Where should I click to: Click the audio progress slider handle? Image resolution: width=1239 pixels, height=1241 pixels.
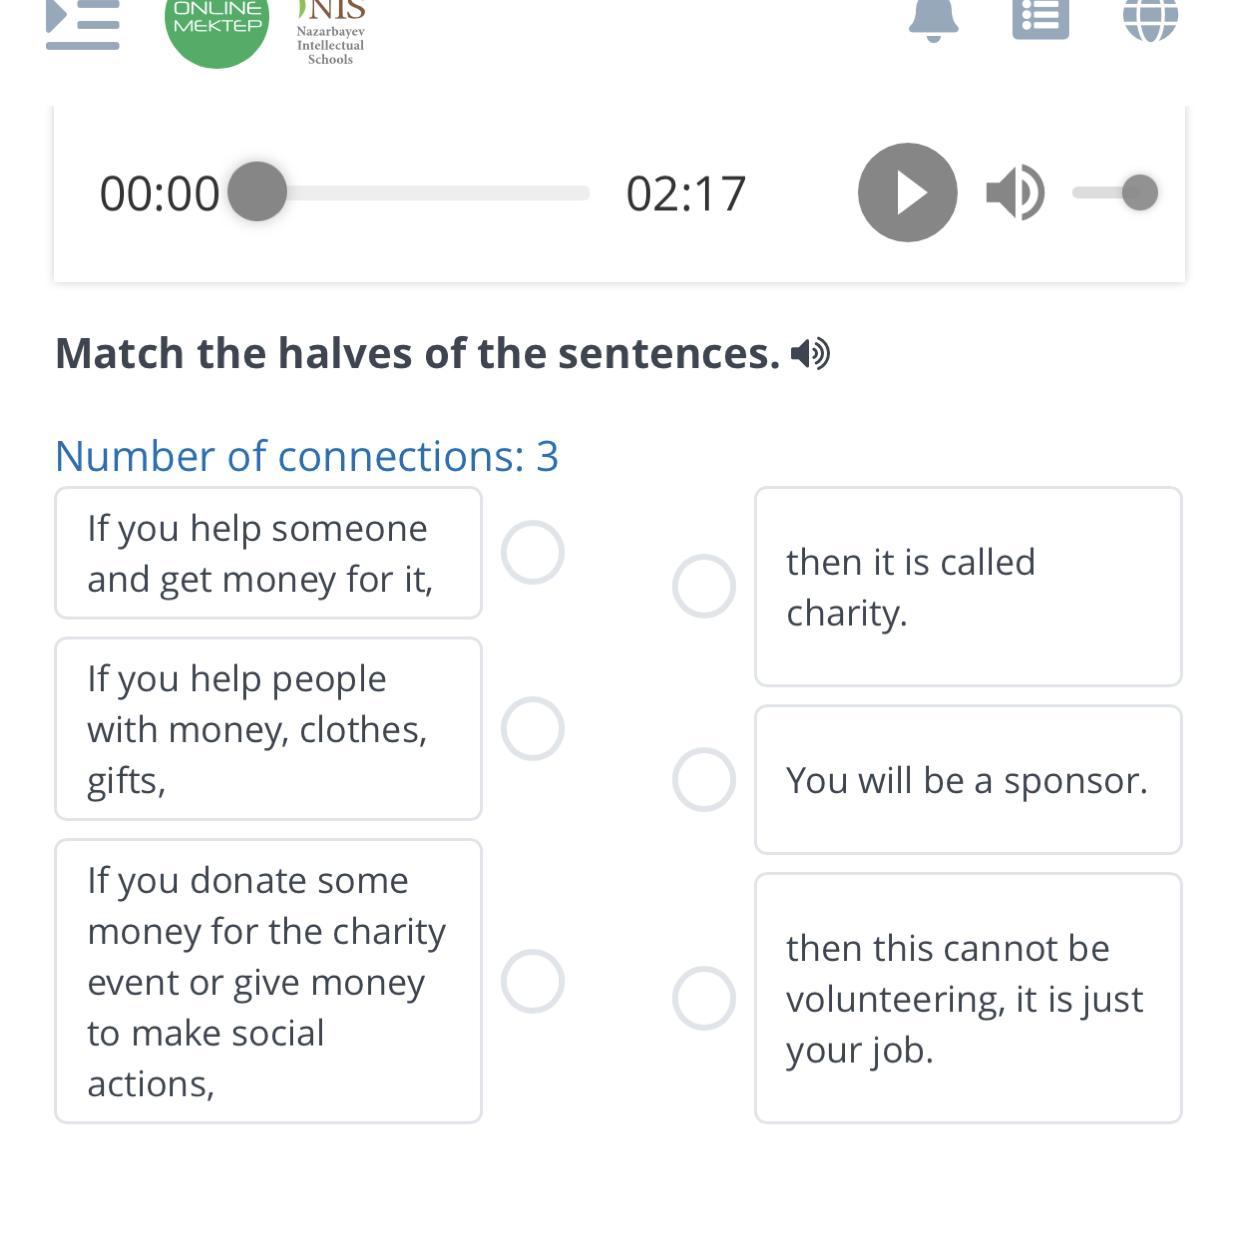[x=257, y=191]
